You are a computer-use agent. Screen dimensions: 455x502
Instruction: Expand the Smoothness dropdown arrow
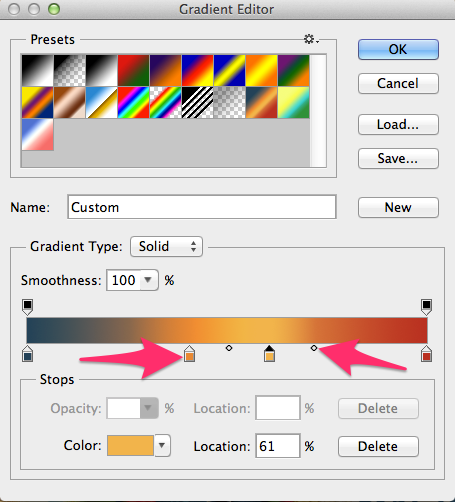click(x=148, y=280)
